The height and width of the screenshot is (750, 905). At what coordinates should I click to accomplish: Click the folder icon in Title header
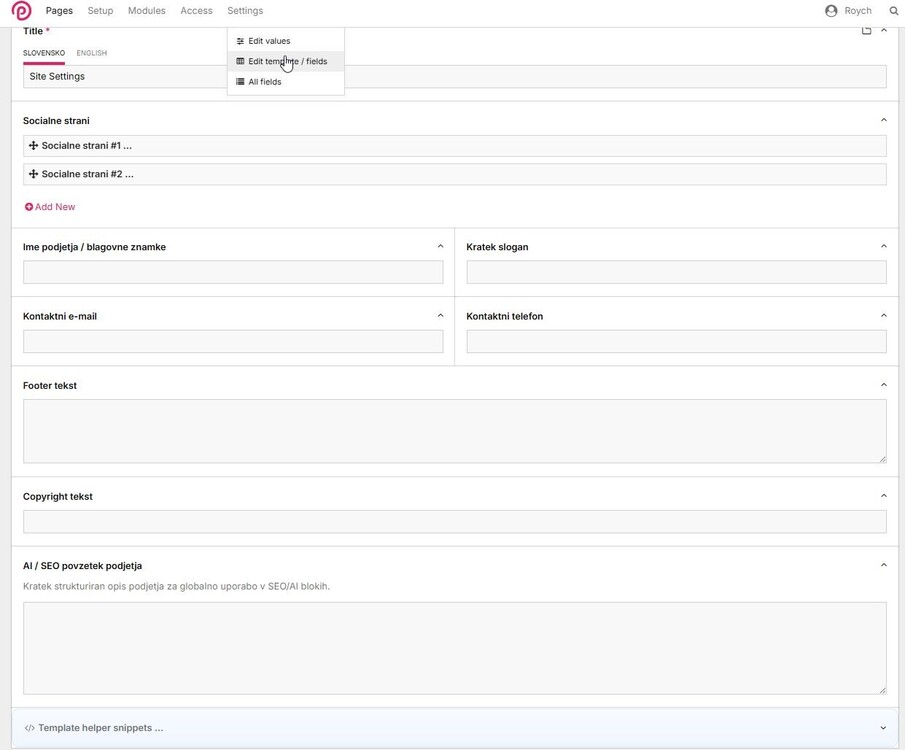(867, 31)
